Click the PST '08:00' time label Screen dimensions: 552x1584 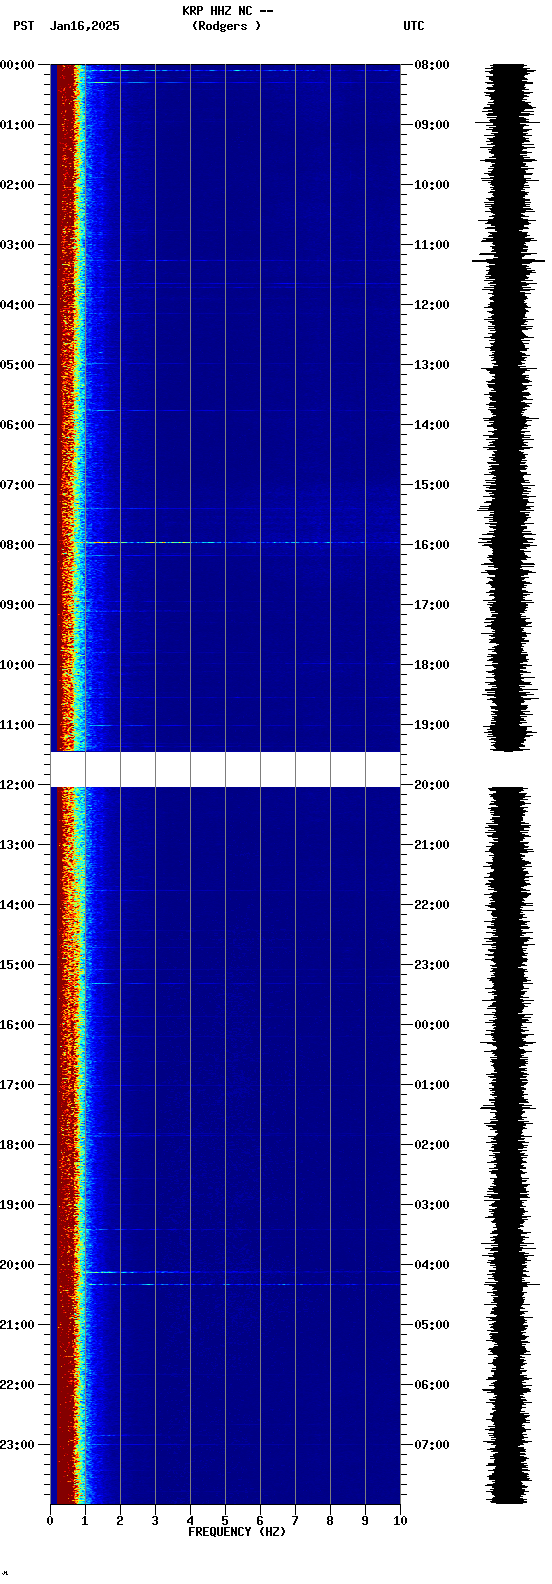[18, 545]
